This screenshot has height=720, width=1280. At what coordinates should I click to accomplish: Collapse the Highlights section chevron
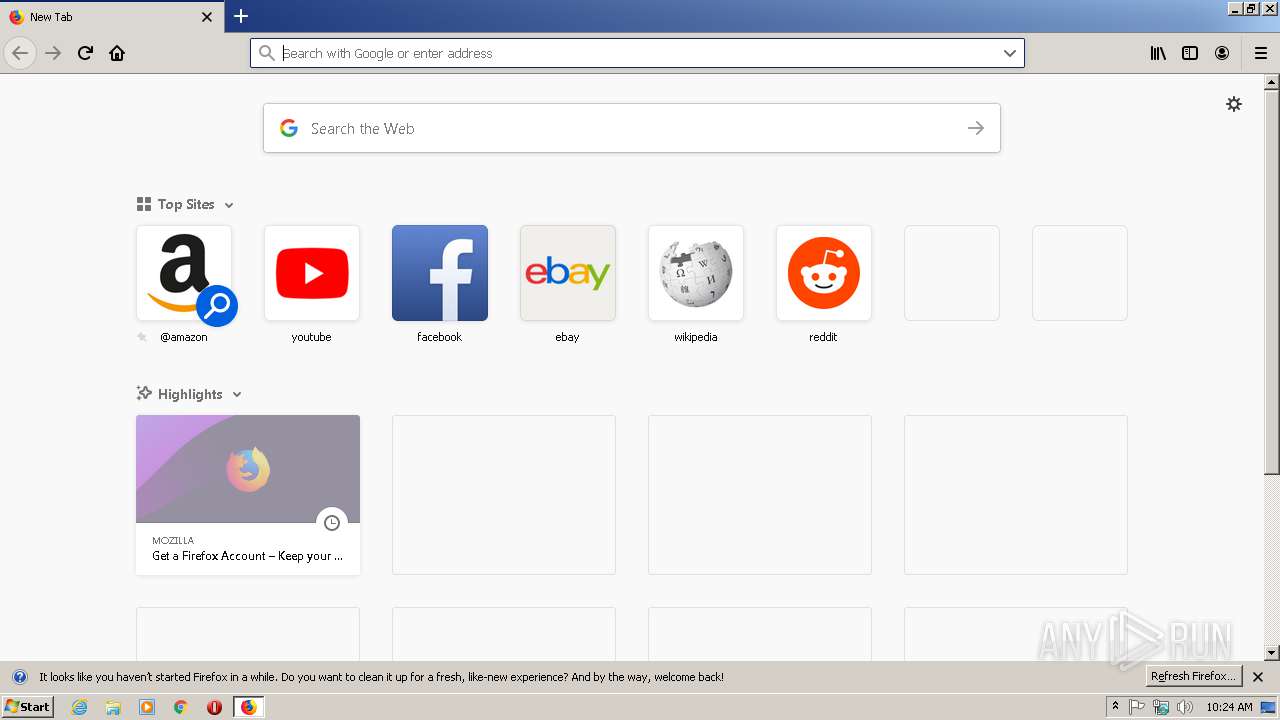(x=237, y=395)
